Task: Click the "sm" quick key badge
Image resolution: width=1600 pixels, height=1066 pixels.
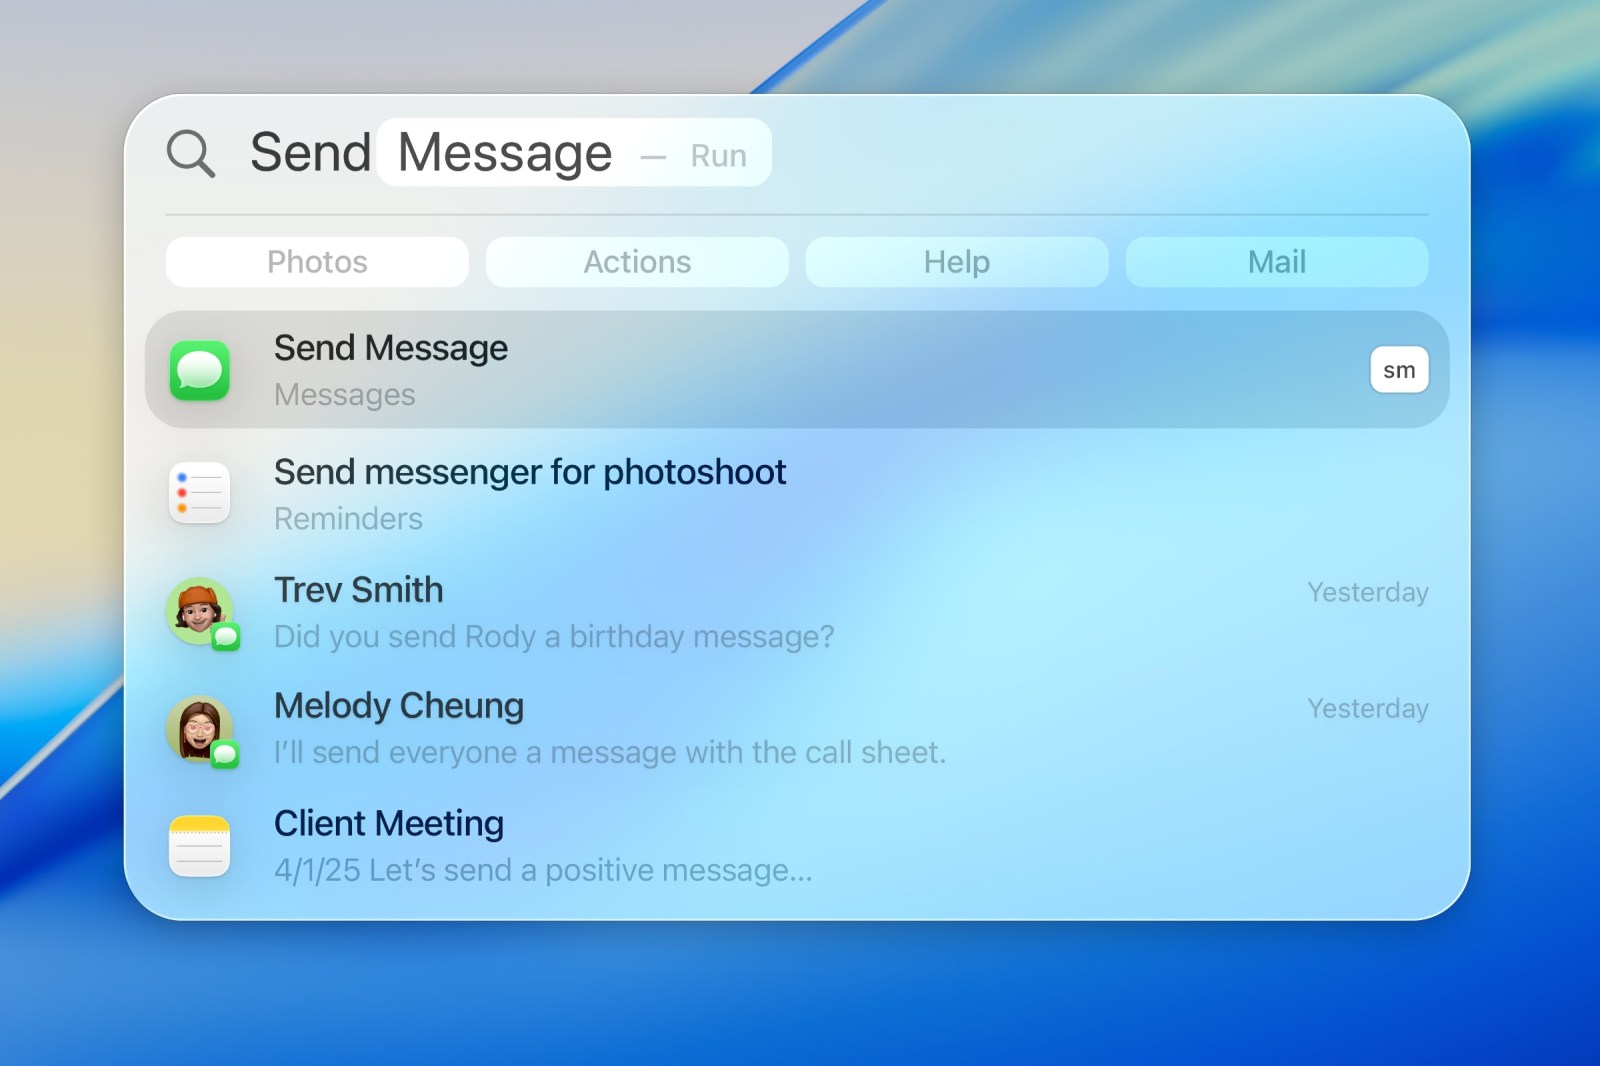Action: tap(1398, 370)
